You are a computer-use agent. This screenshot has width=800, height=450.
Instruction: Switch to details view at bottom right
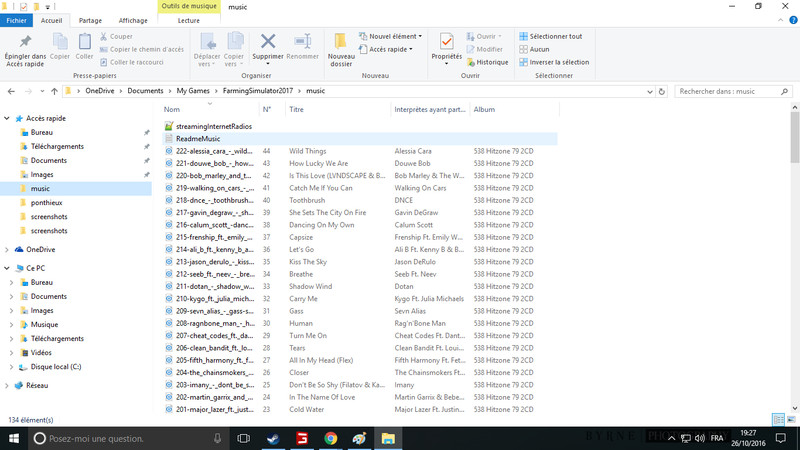[777, 420]
